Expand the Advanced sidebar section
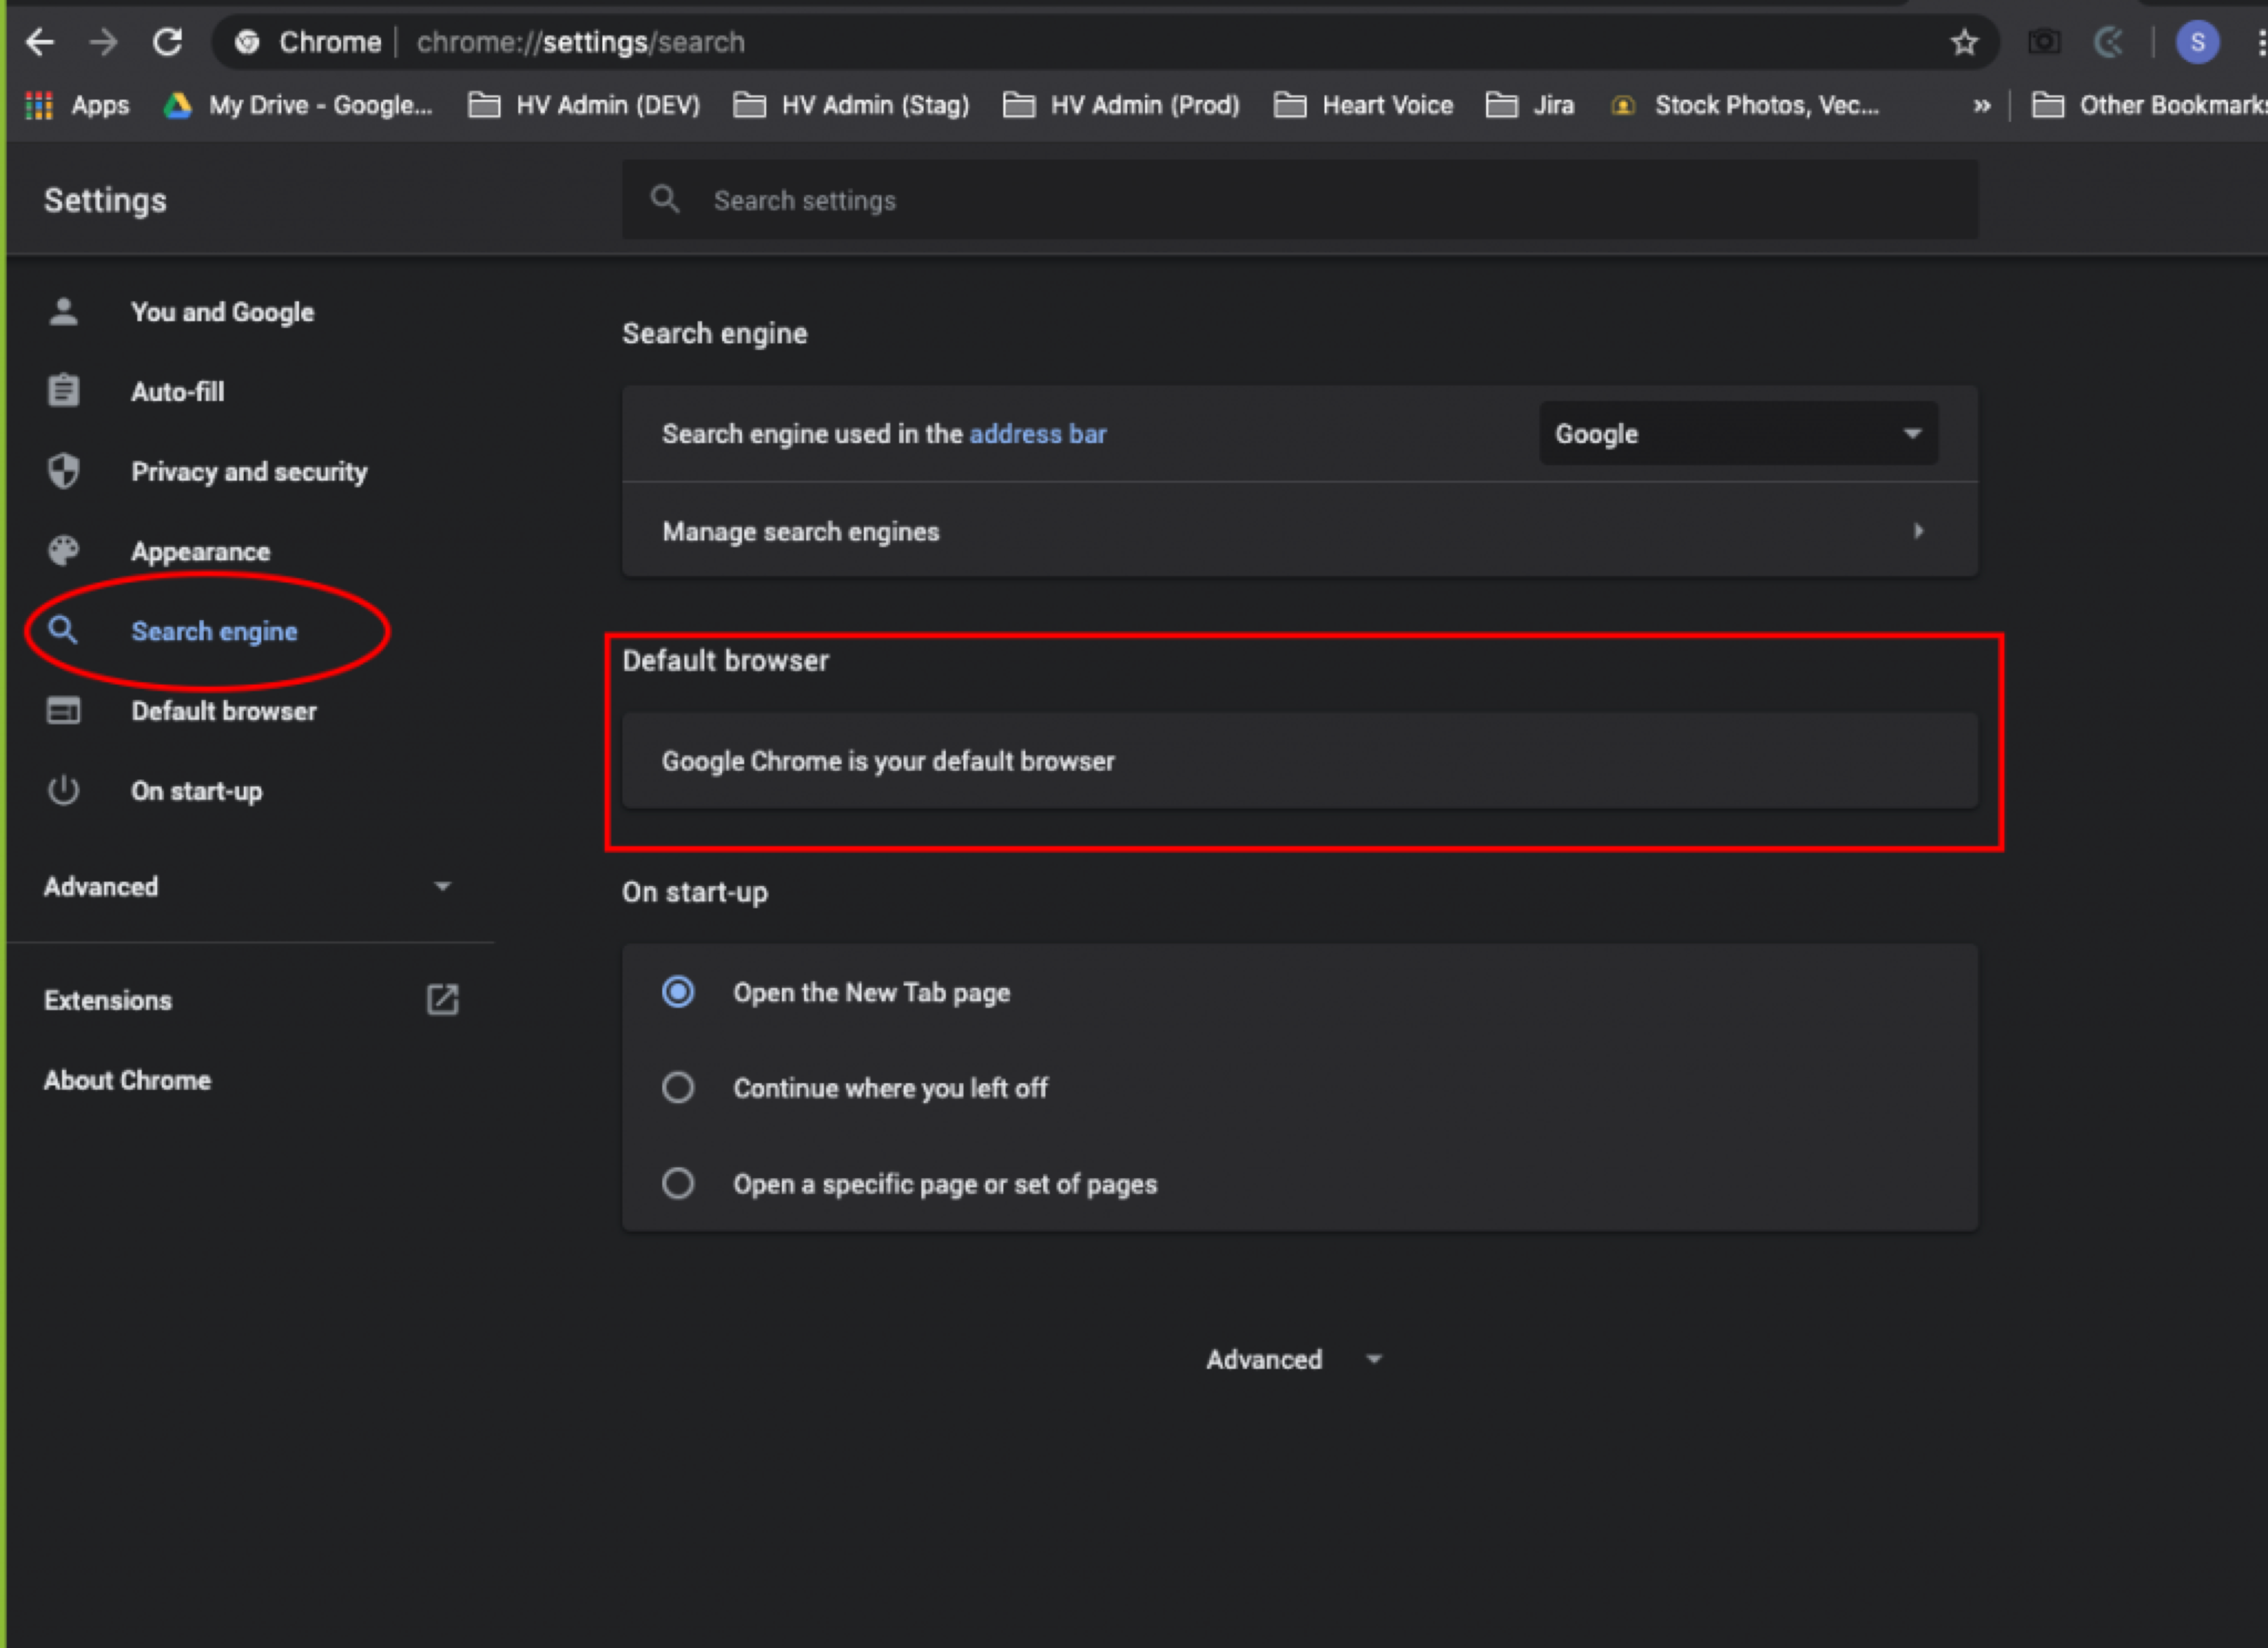The width and height of the screenshot is (2268, 1648). tap(248, 887)
